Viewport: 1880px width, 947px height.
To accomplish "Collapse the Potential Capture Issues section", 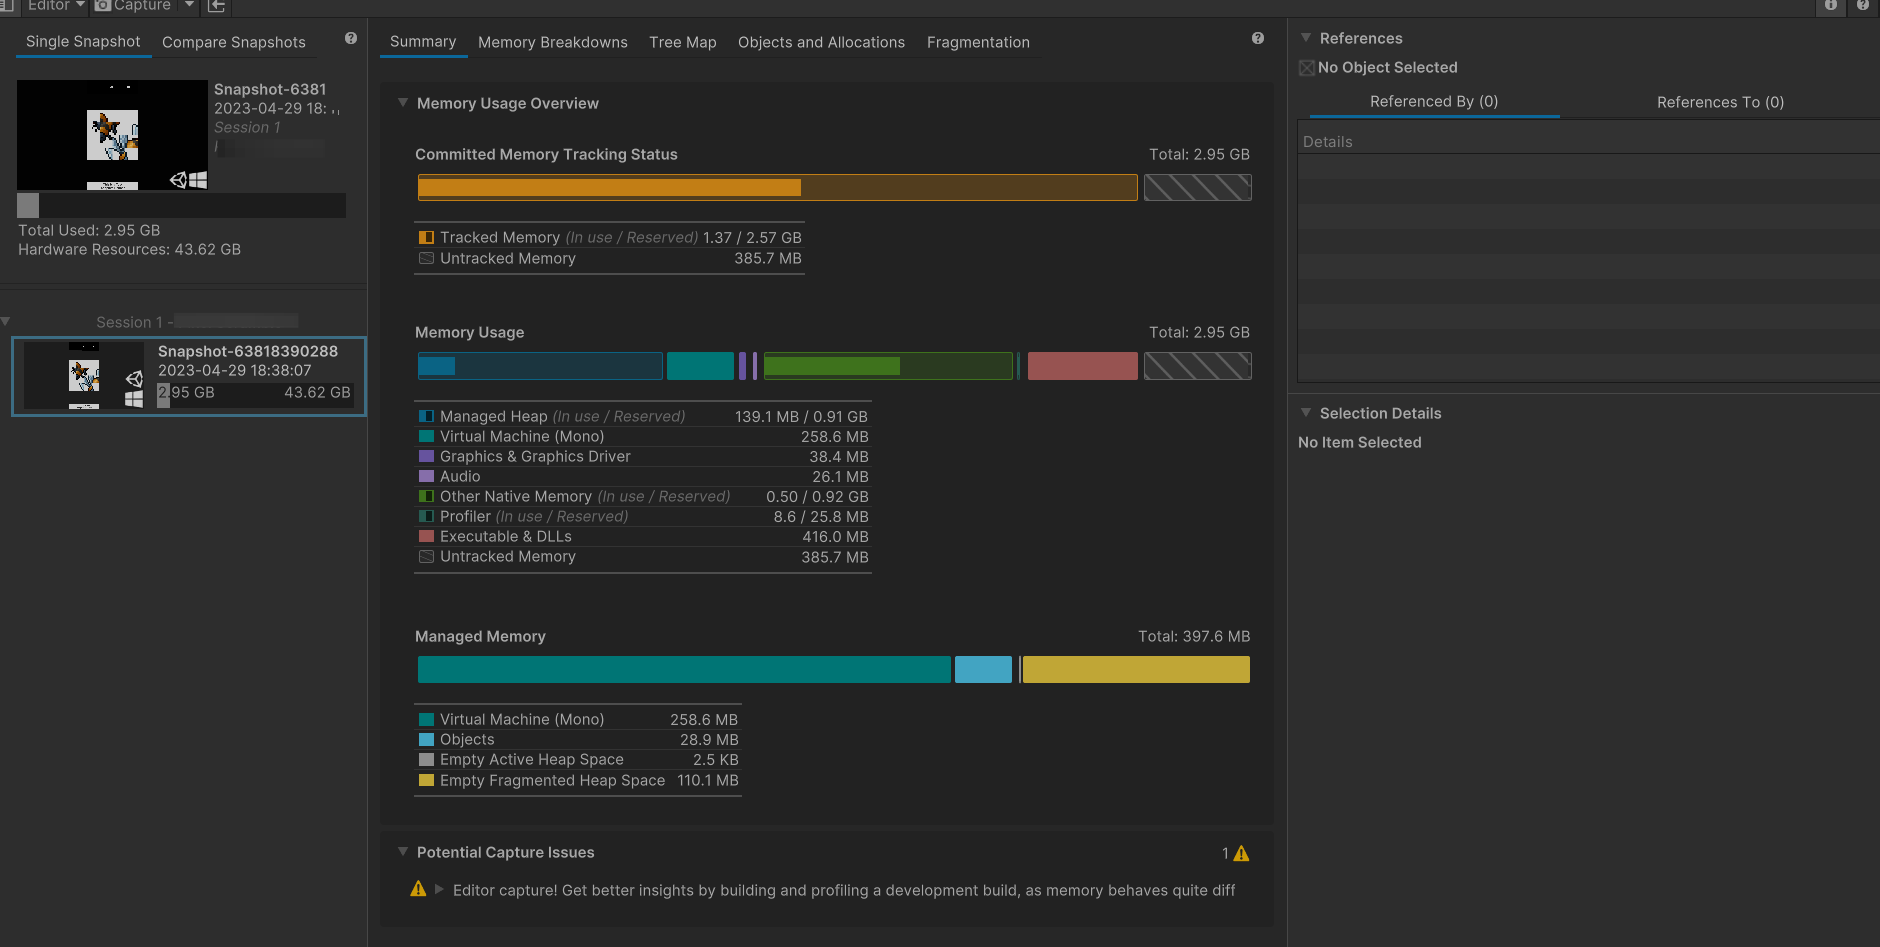I will click(403, 852).
